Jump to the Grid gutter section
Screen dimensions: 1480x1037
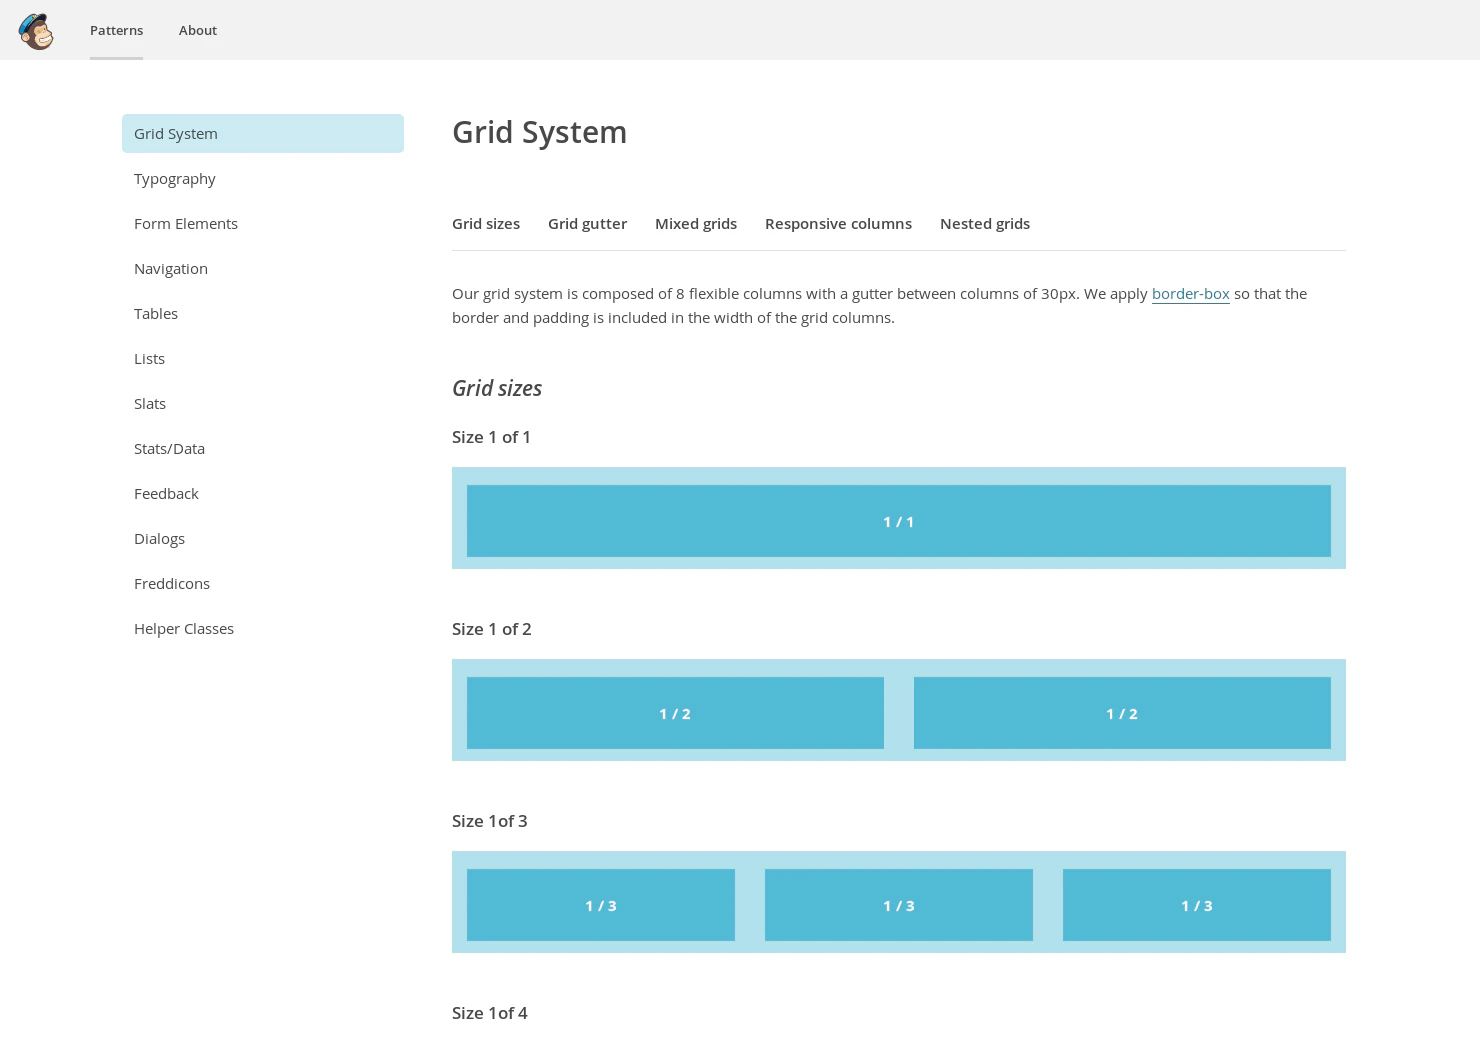point(587,223)
